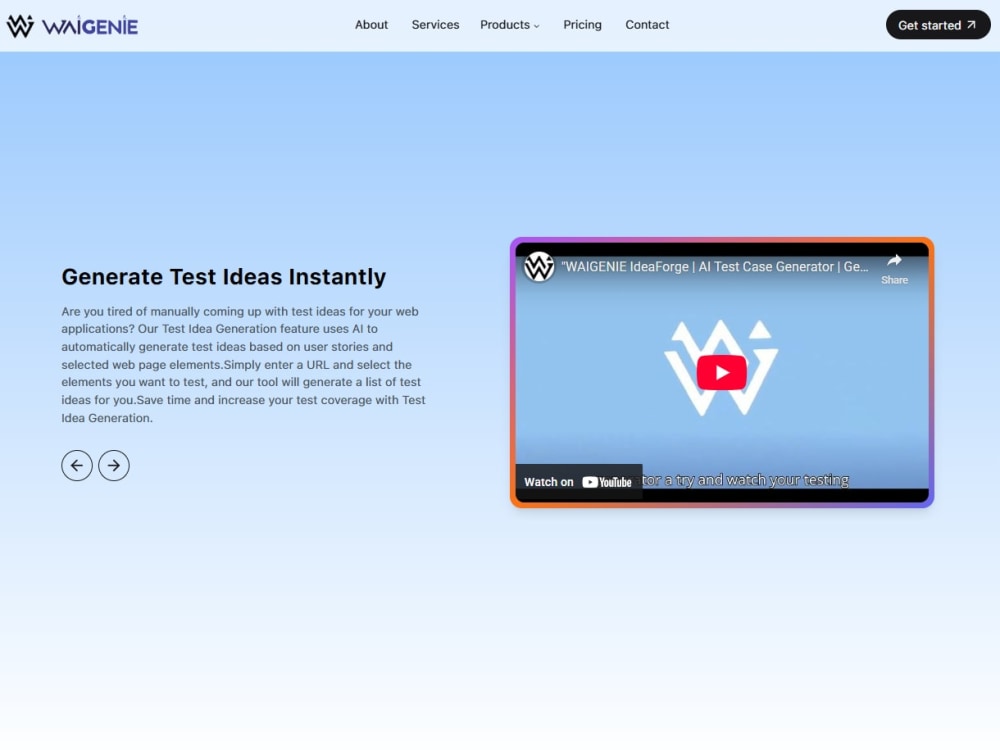Image resolution: width=1000 pixels, height=750 pixels.
Task: Advance to the next slide arrow
Action: (x=114, y=466)
